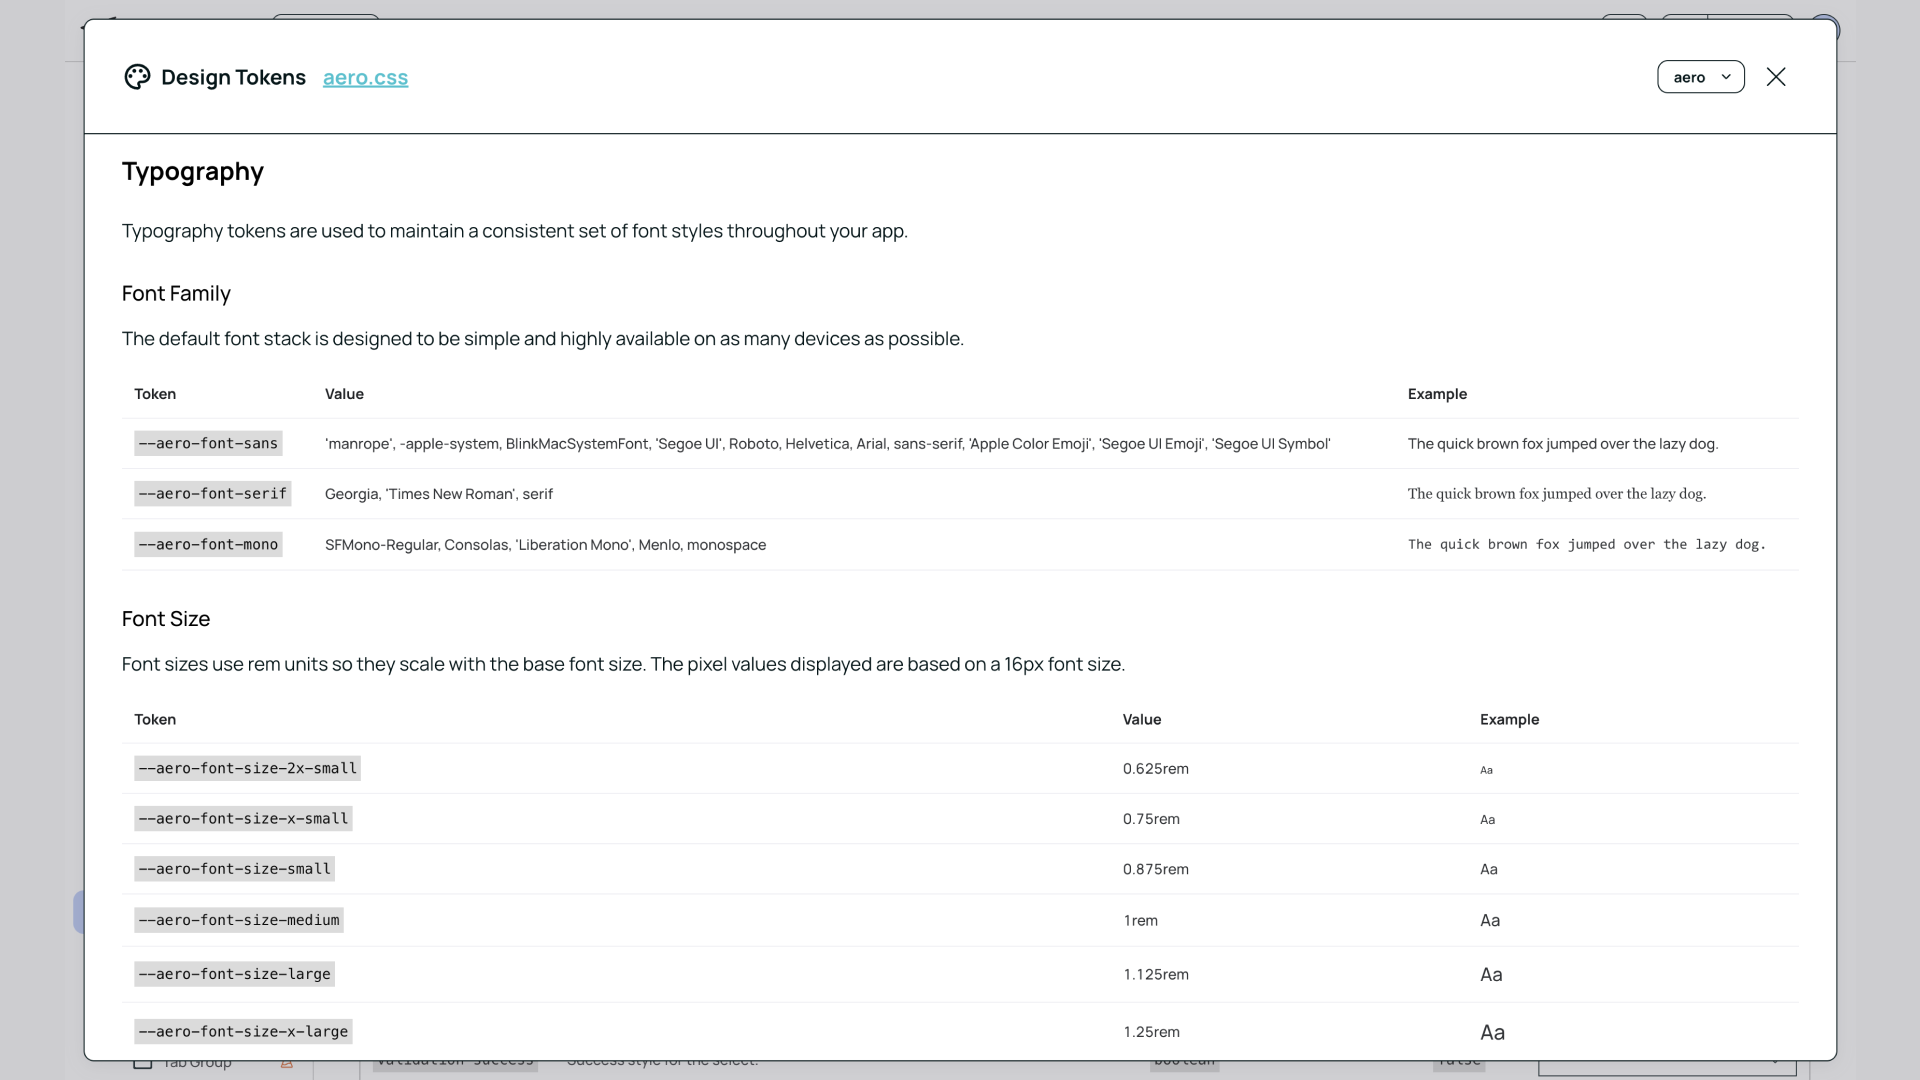
Task: Click the serif example sentence
Action: pos(1556,494)
